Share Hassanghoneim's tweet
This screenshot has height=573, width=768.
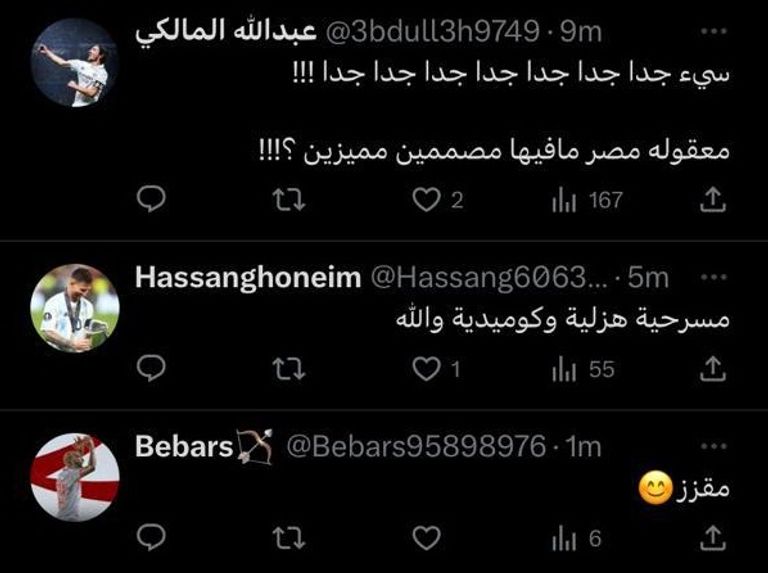click(x=713, y=368)
